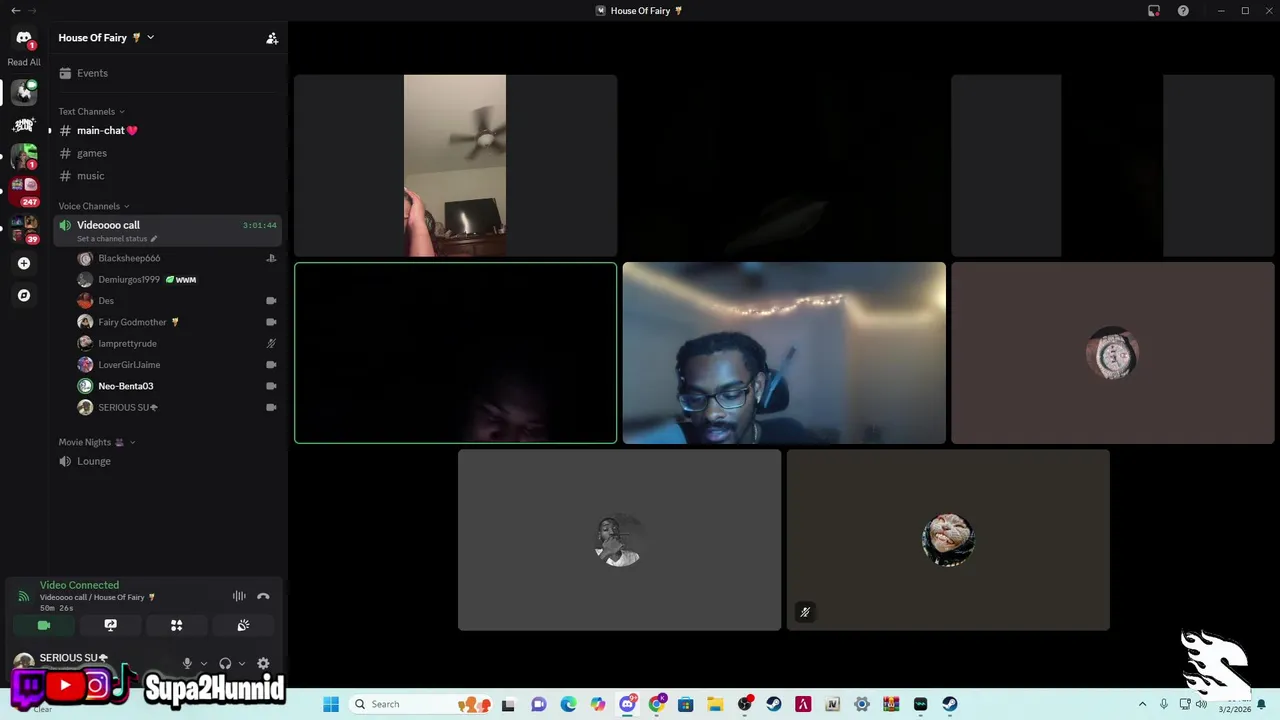Click the man with glasses video tile
This screenshot has height=720, width=1280.
point(784,353)
